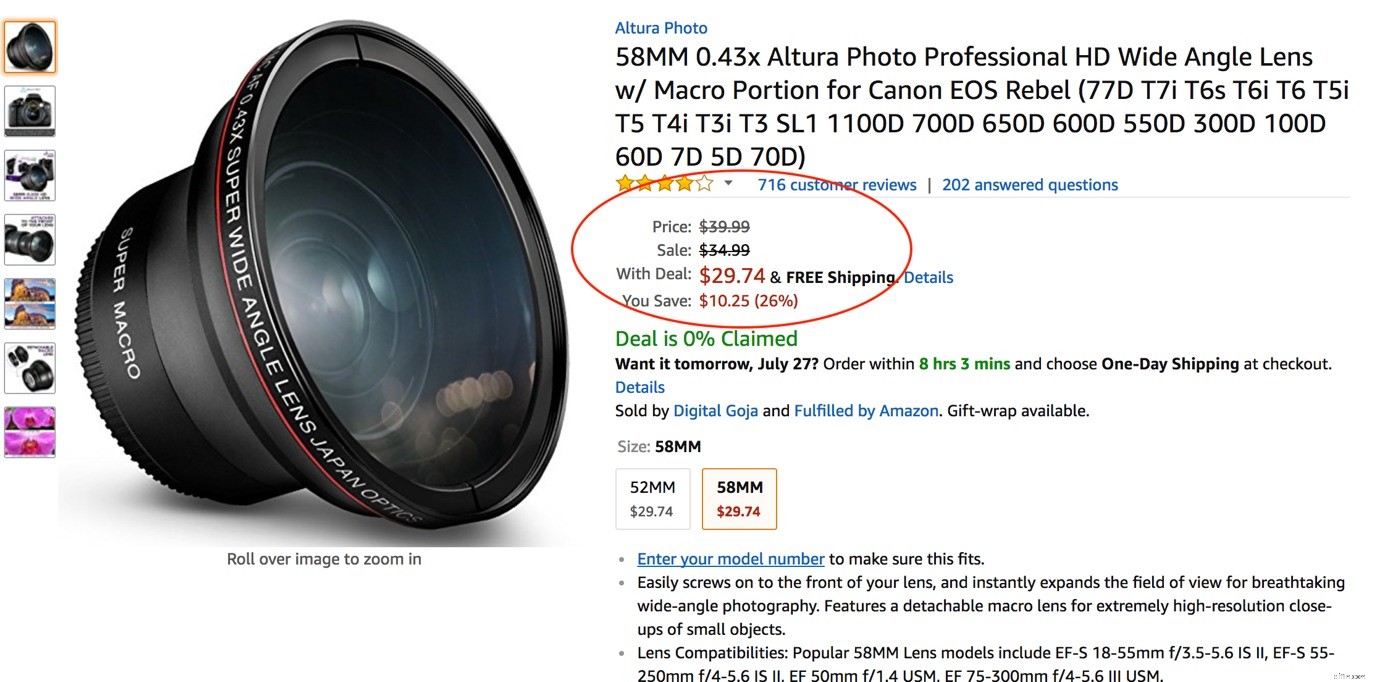Click Details next to FREE Shipping
The height and width of the screenshot is (682, 1379).
(x=928, y=277)
